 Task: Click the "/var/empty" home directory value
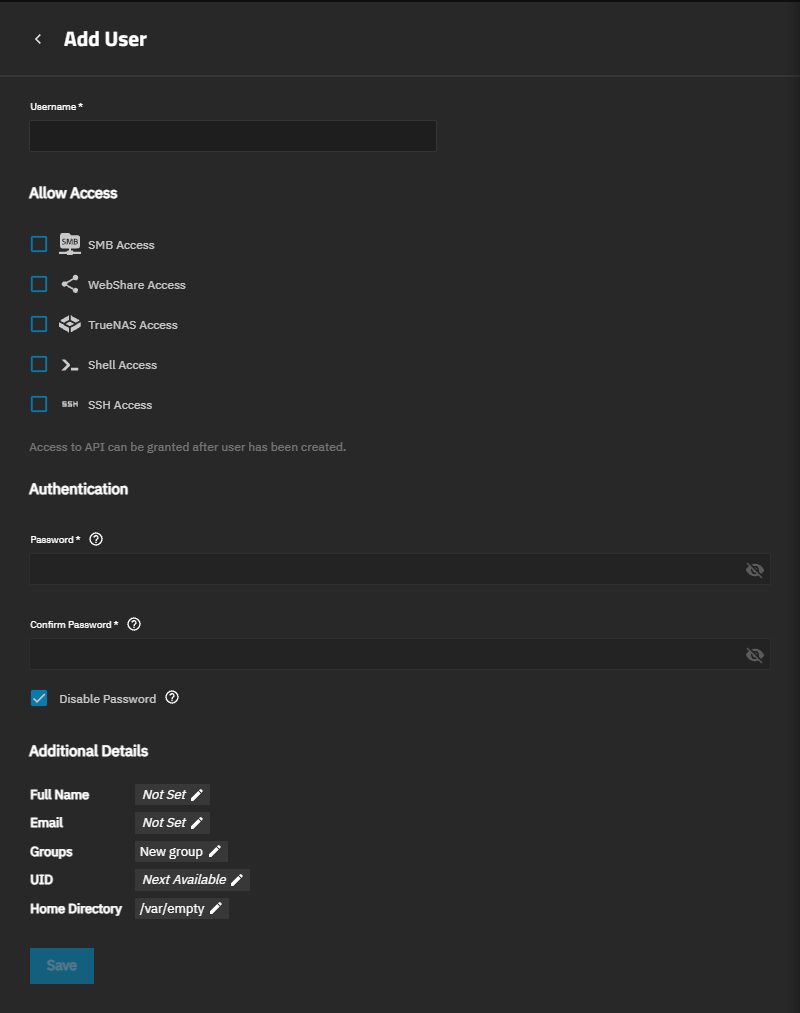[x=172, y=908]
